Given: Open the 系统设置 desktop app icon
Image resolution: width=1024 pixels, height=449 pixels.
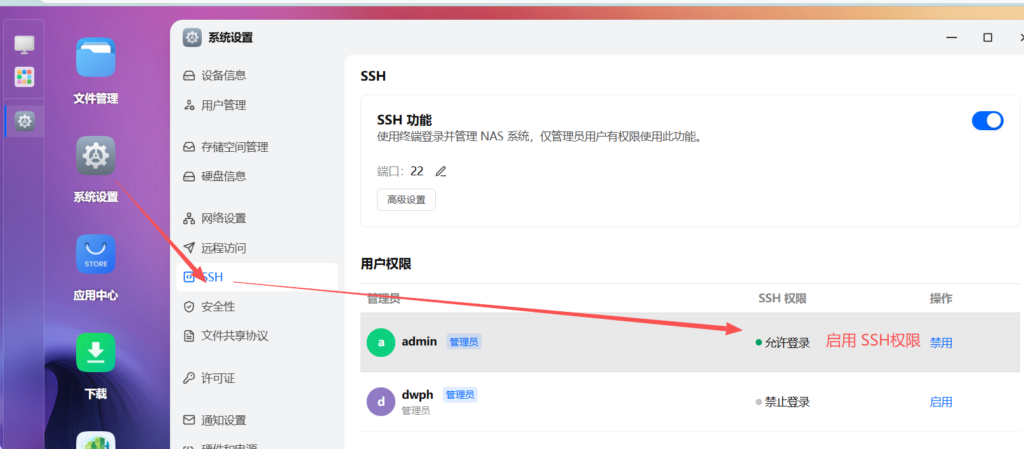Looking at the screenshot, I should pos(95,155).
